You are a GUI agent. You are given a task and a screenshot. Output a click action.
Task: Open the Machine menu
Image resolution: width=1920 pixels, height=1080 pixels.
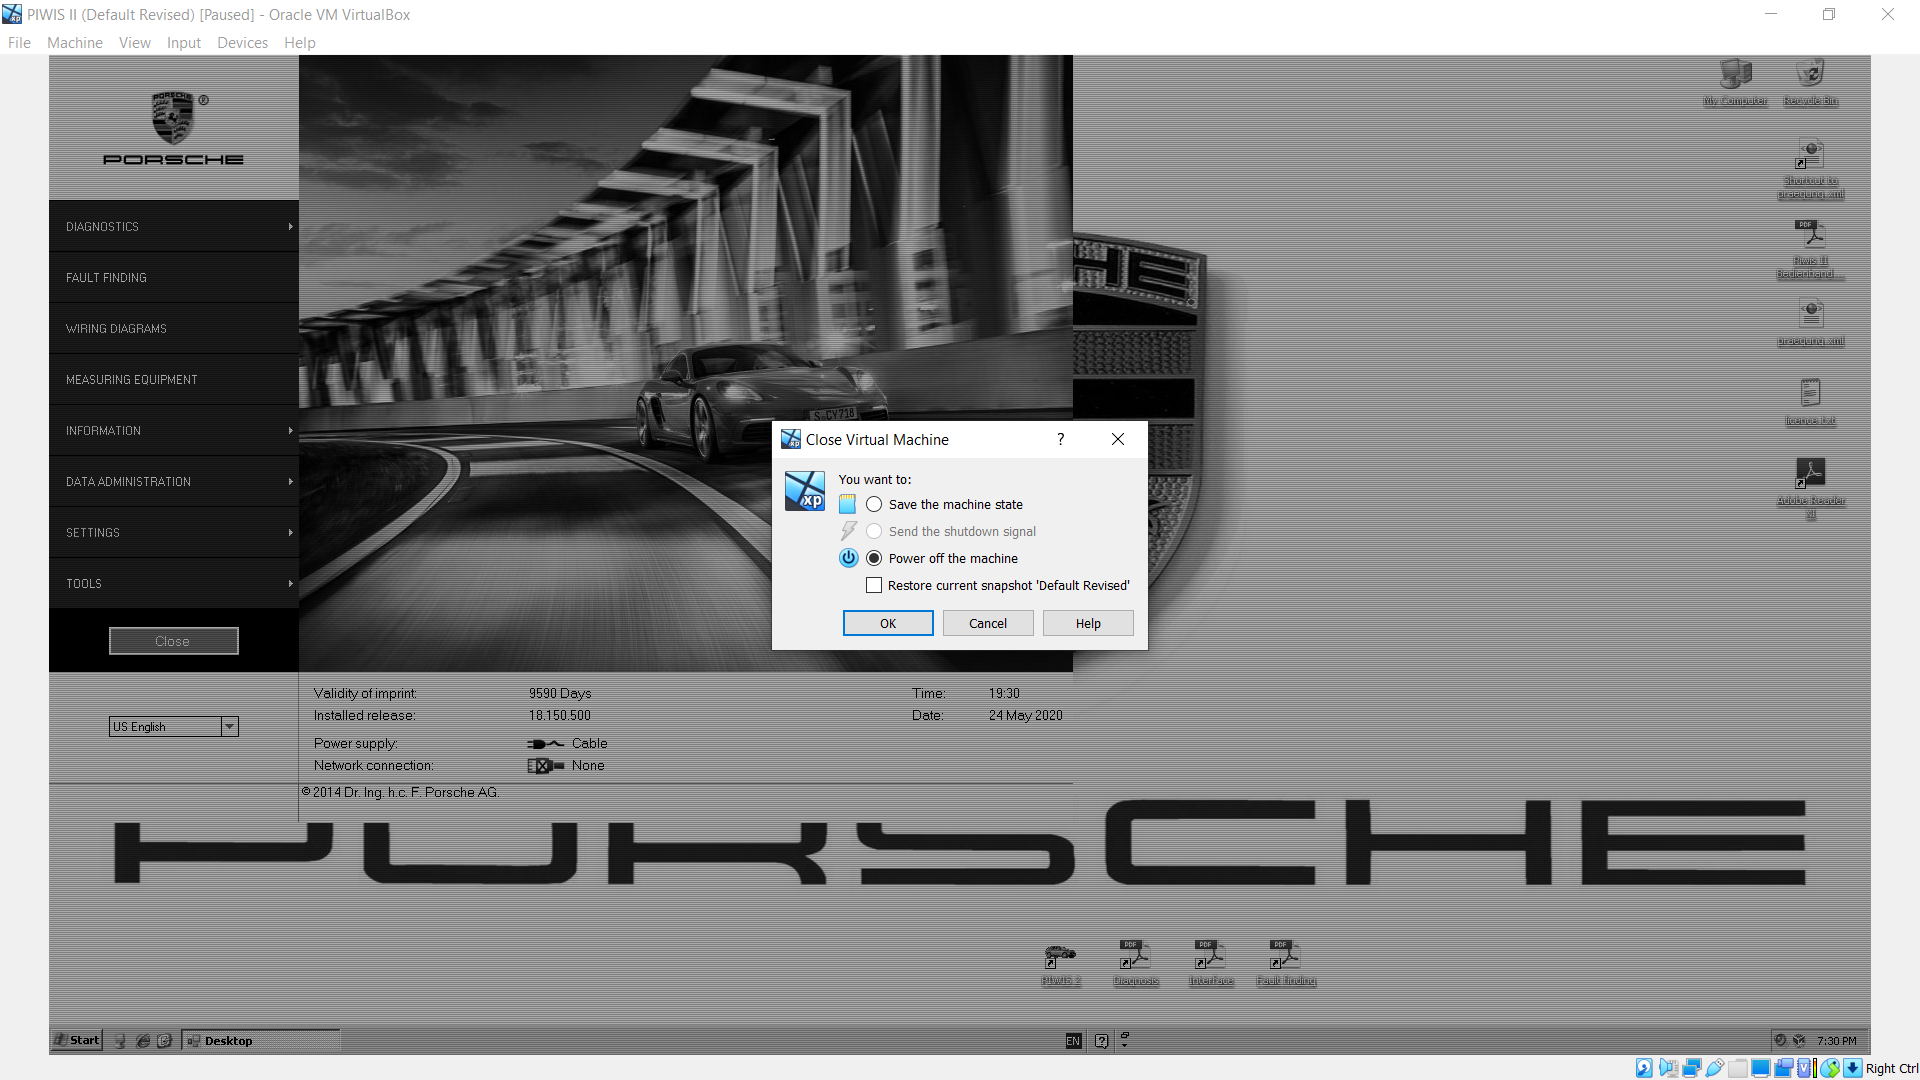point(75,43)
